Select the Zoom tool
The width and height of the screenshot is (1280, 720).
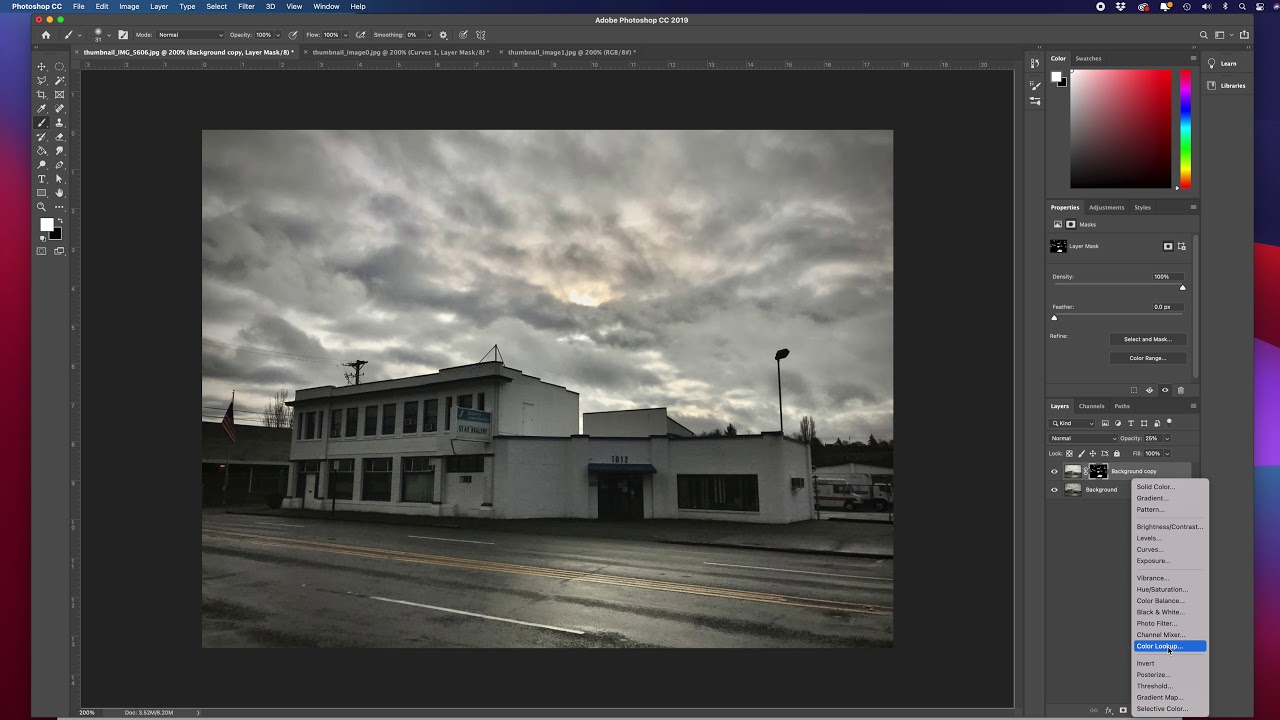coord(41,206)
